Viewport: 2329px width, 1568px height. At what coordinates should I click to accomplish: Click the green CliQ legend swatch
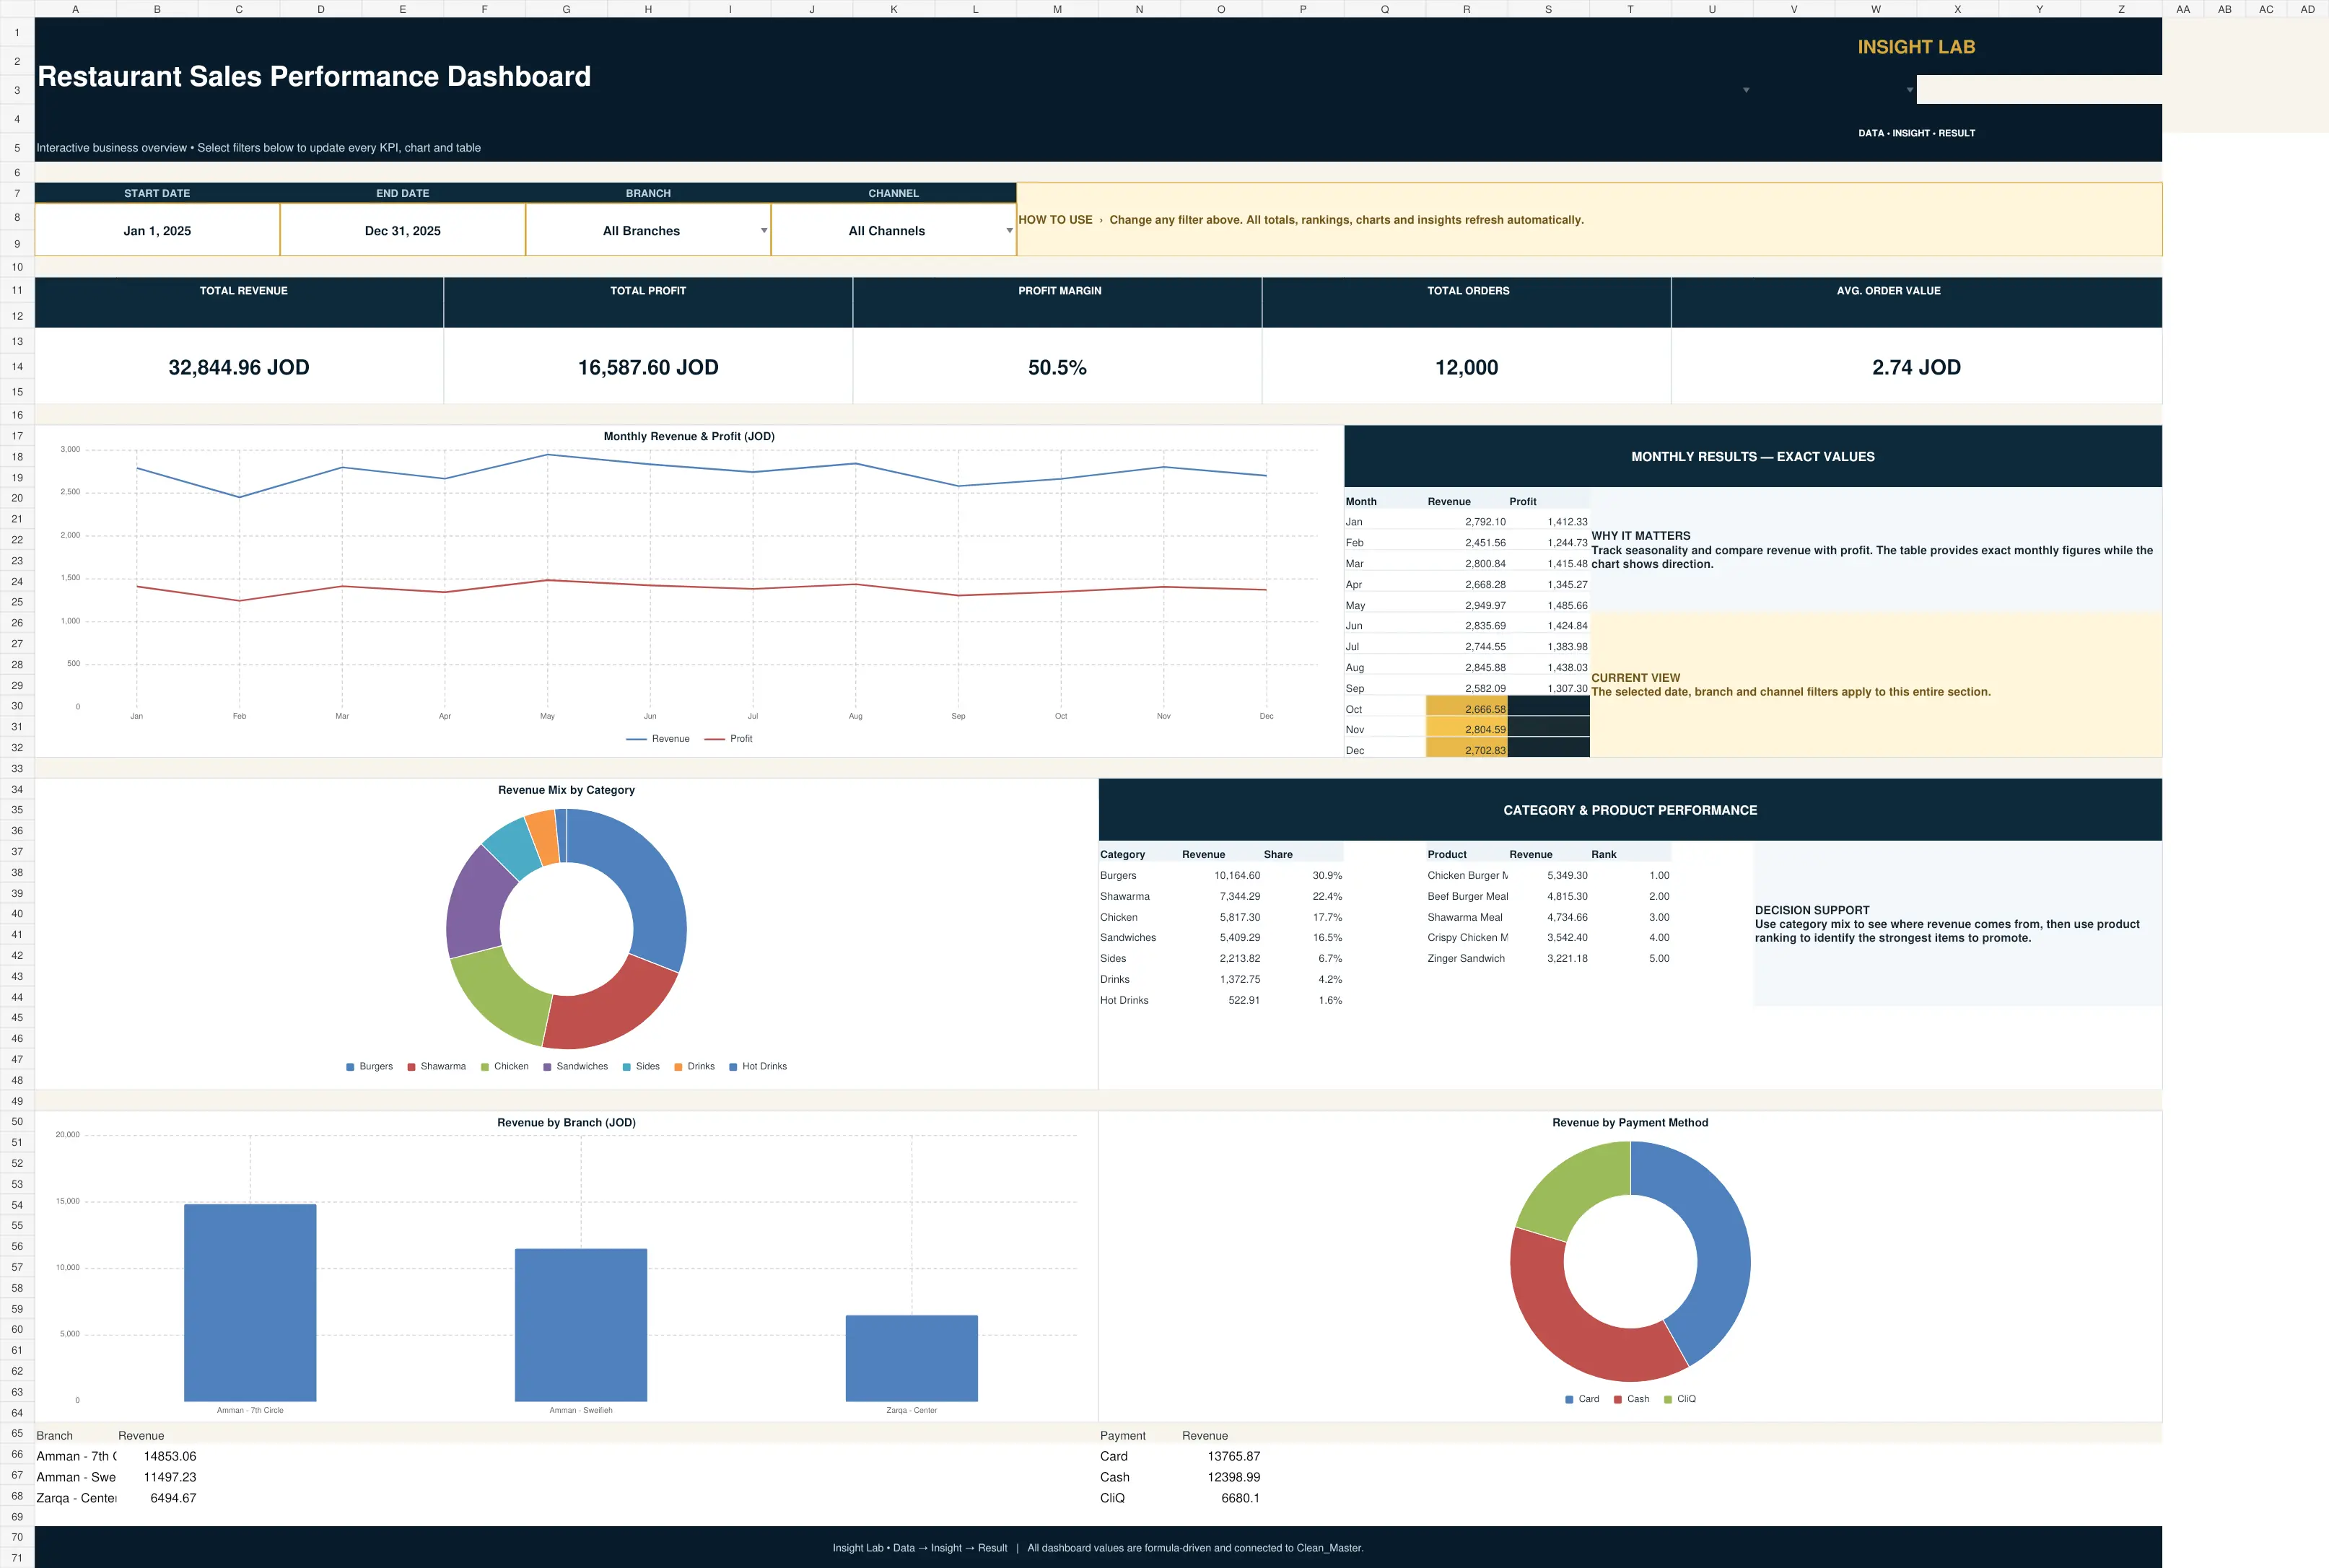pos(1668,1400)
